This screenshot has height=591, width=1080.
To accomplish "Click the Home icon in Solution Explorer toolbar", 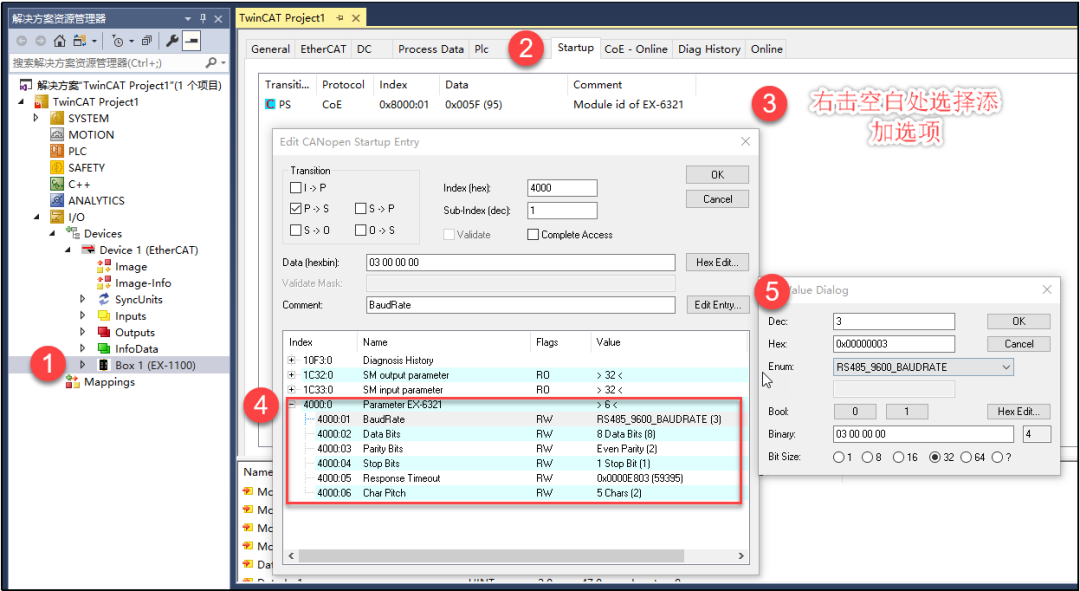I will 60,41.
